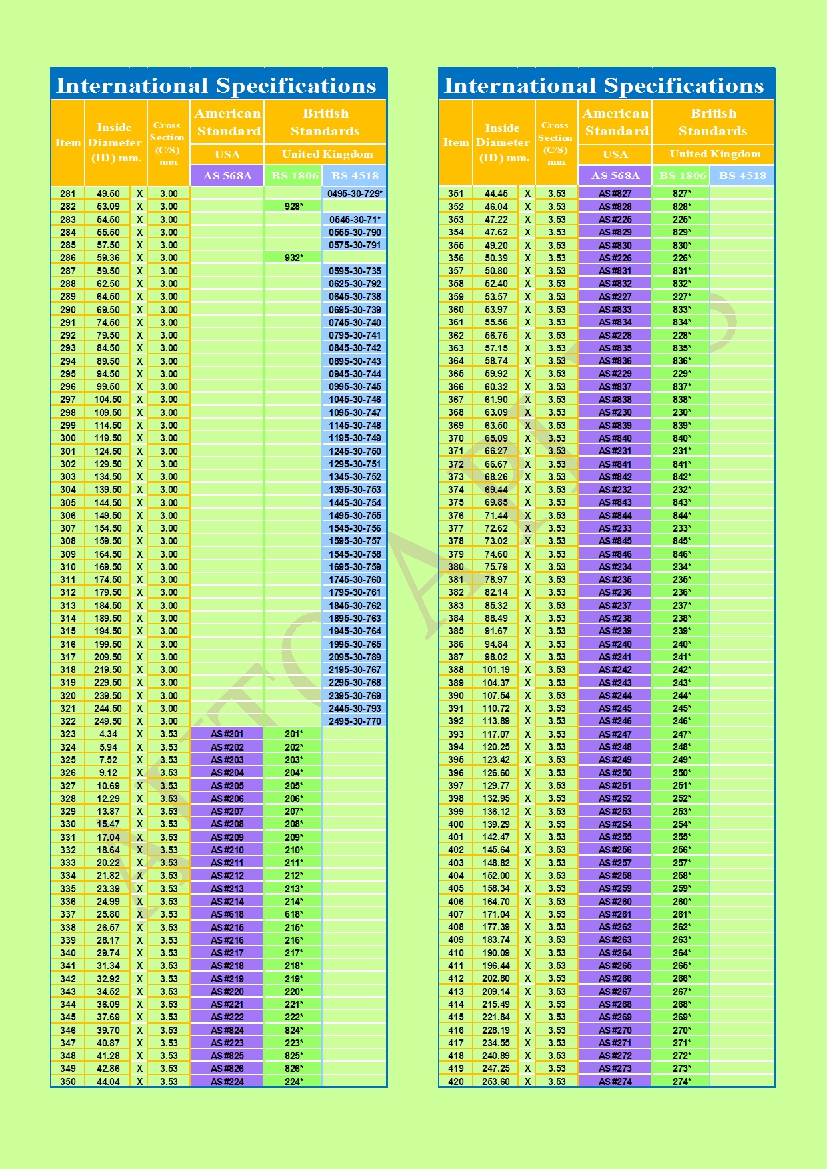This screenshot has height=1169, width=827.
Task: Select item number 281 row cell
Action: tap(68, 193)
